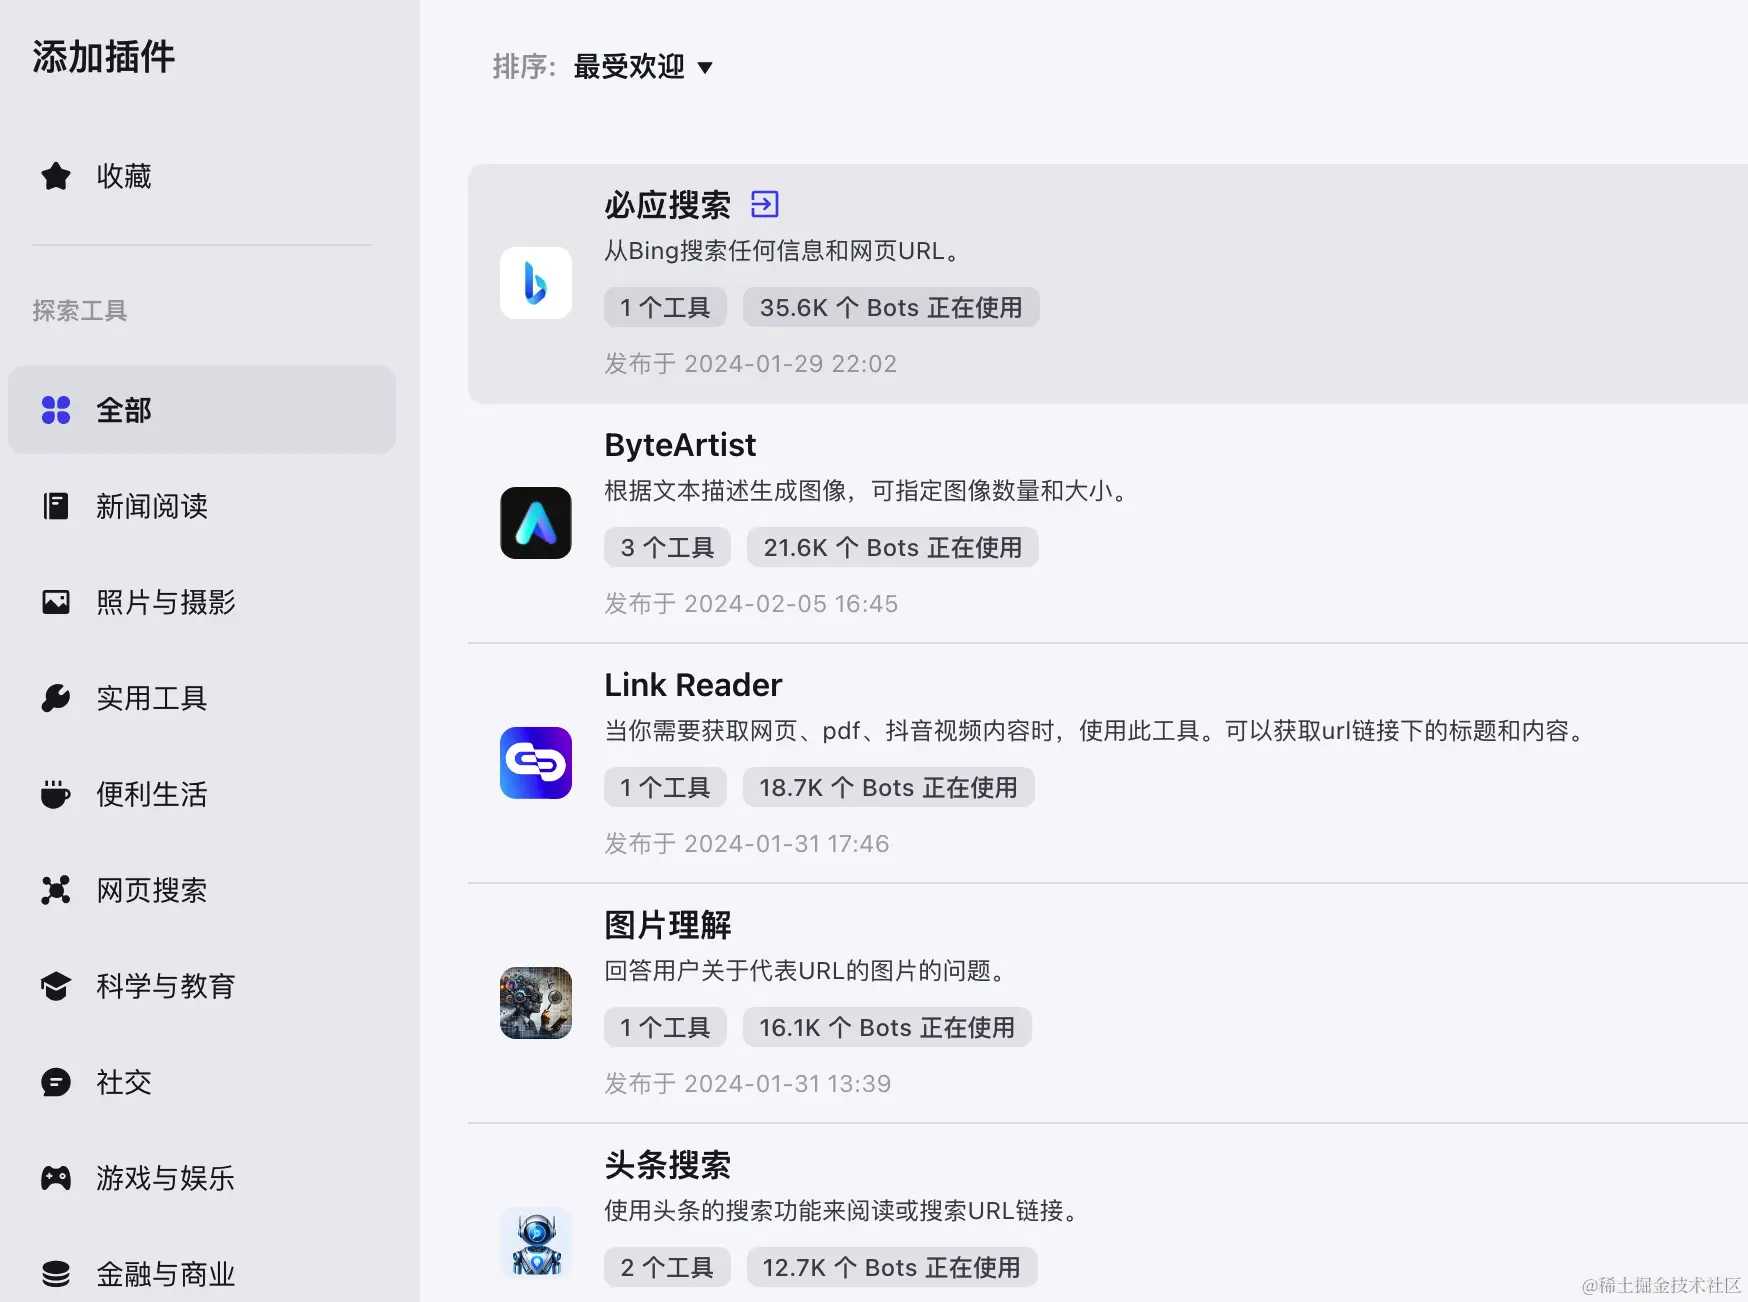1748x1302 pixels.
Task: Click the picture icon beside 照片与摄影
Action: pos(56,602)
